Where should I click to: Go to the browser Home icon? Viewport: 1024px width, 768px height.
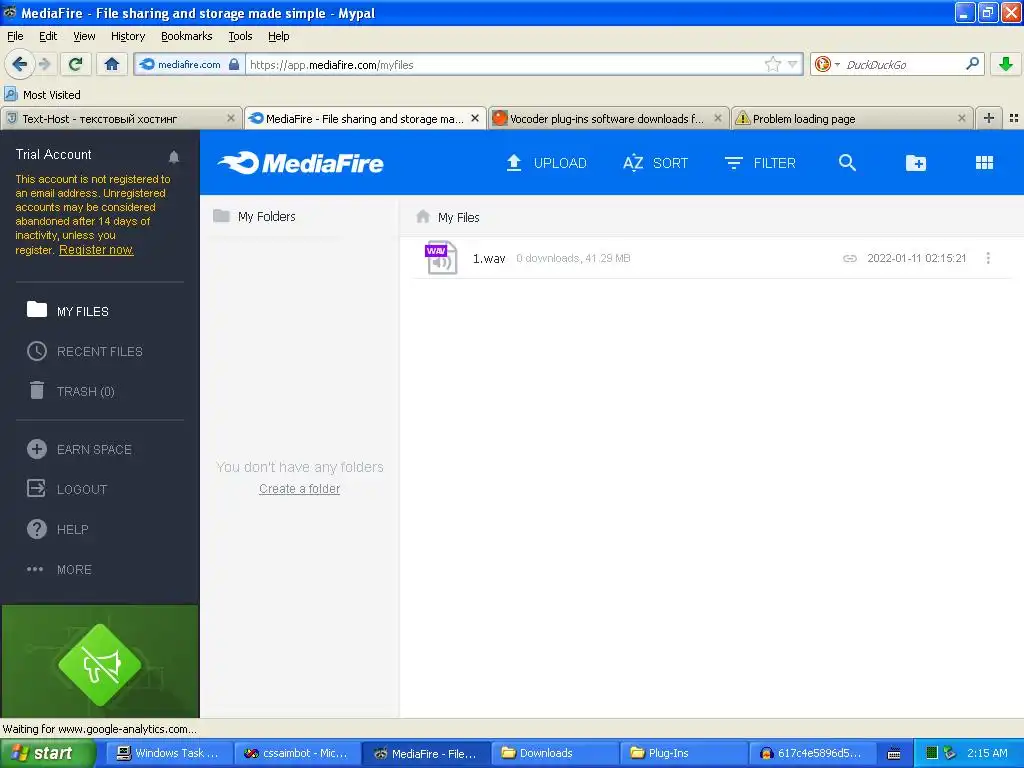(x=112, y=64)
